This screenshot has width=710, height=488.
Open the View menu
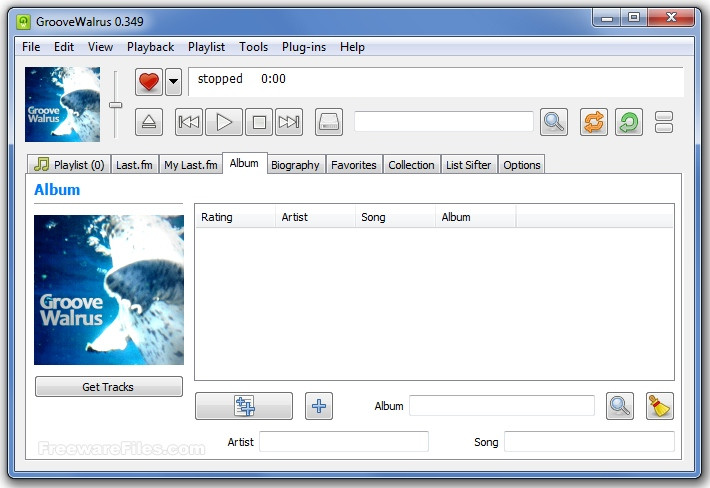pos(100,47)
